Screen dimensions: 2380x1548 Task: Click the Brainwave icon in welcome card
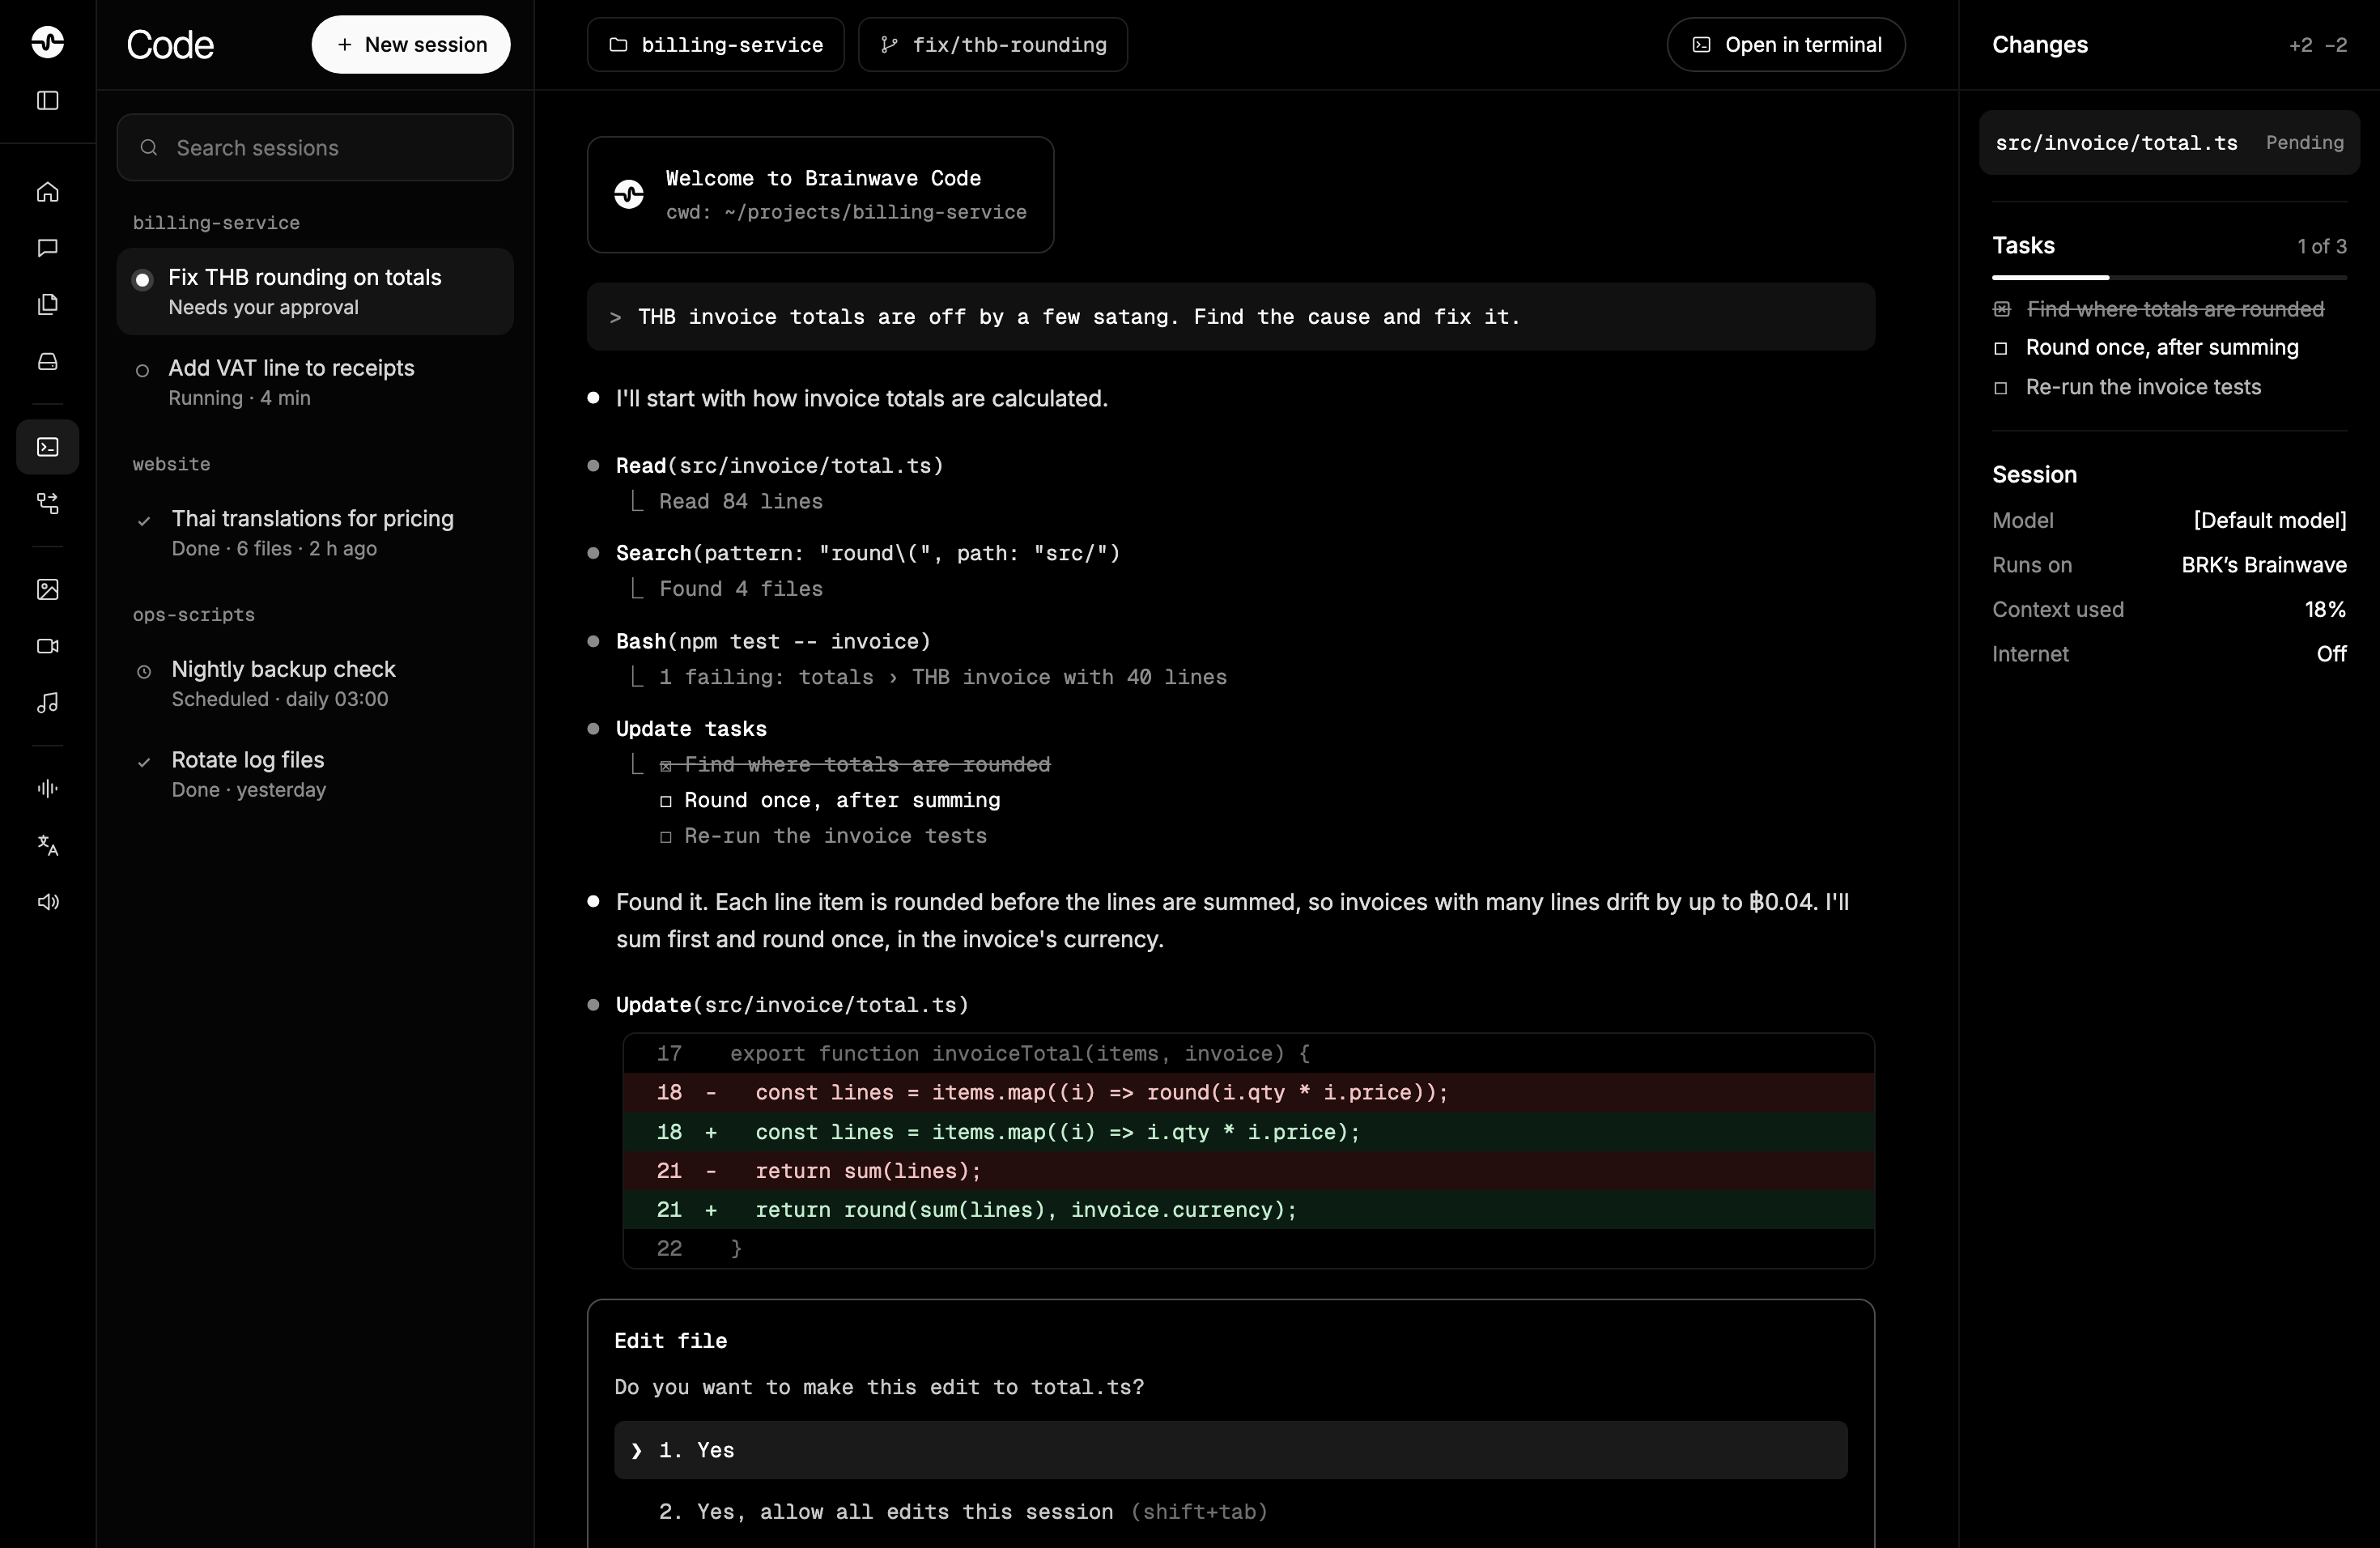point(629,194)
